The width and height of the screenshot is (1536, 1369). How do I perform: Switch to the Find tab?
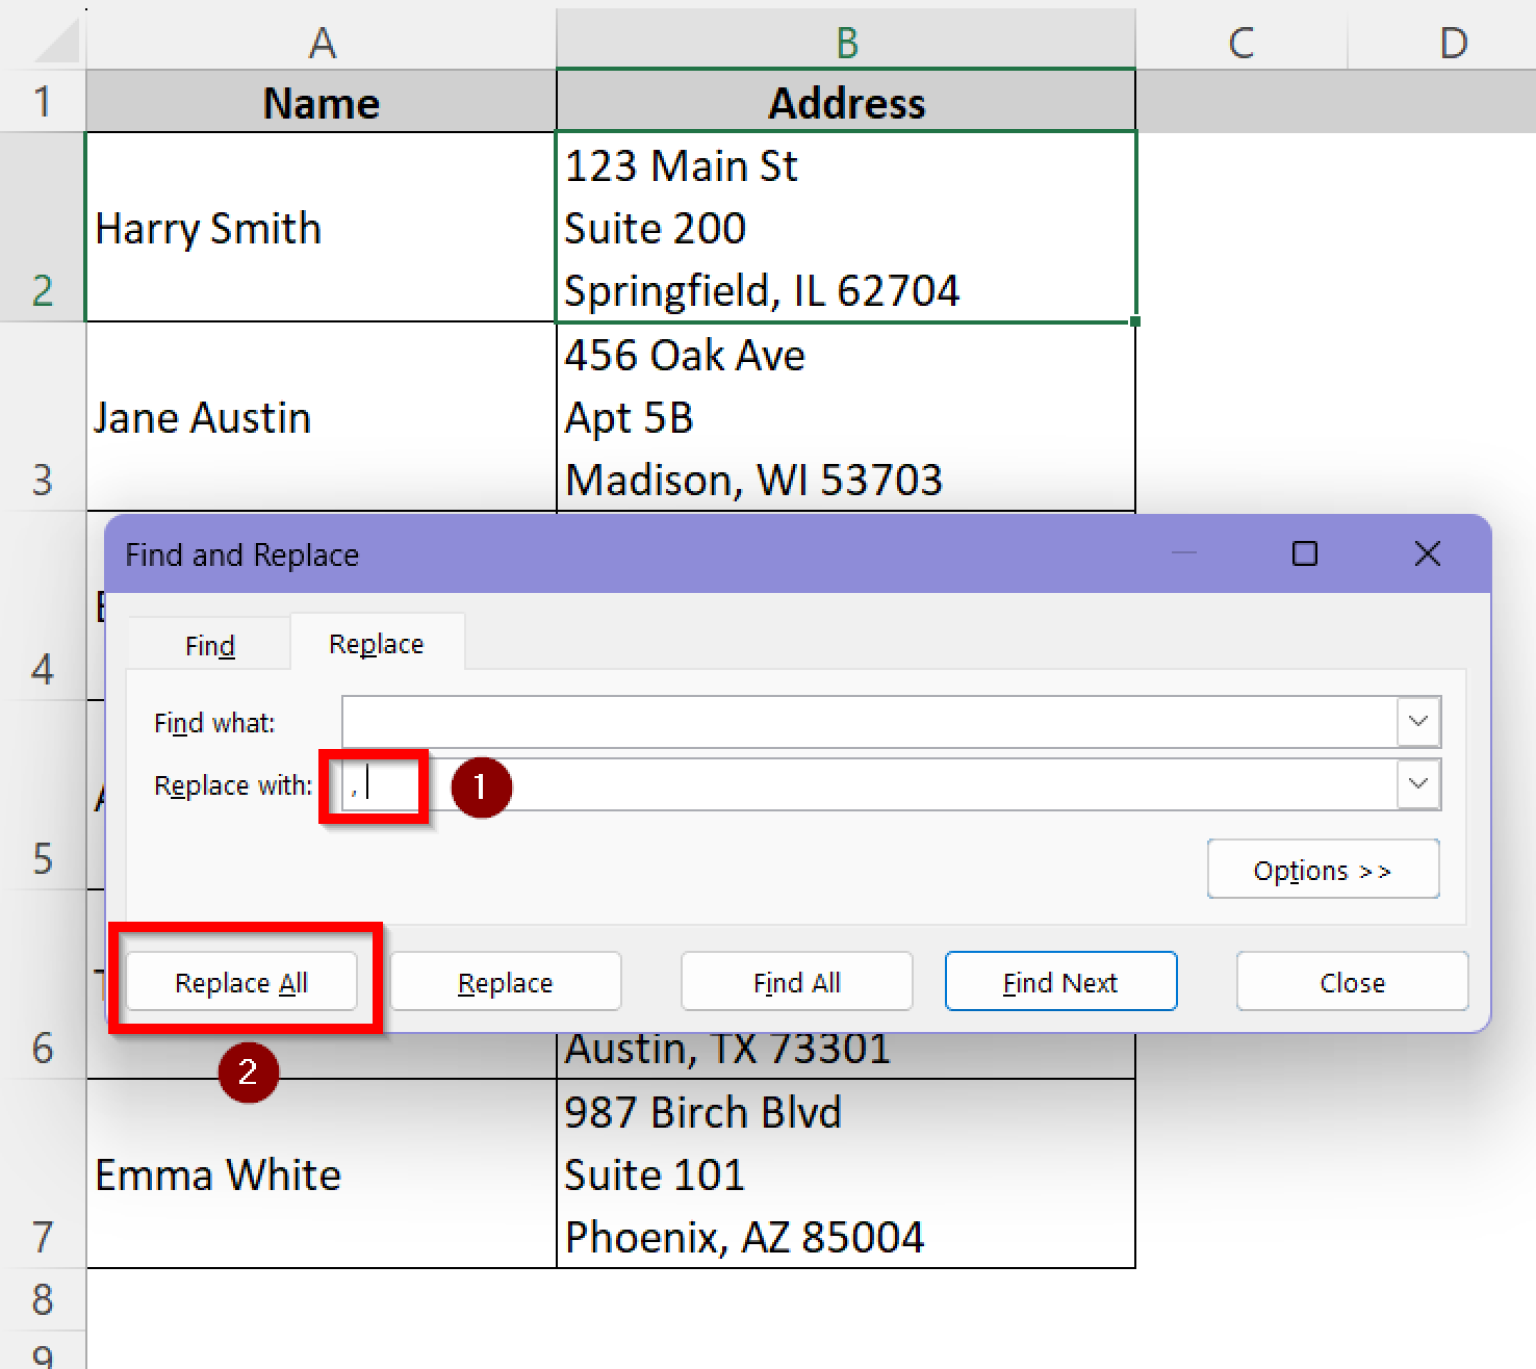coord(209,646)
